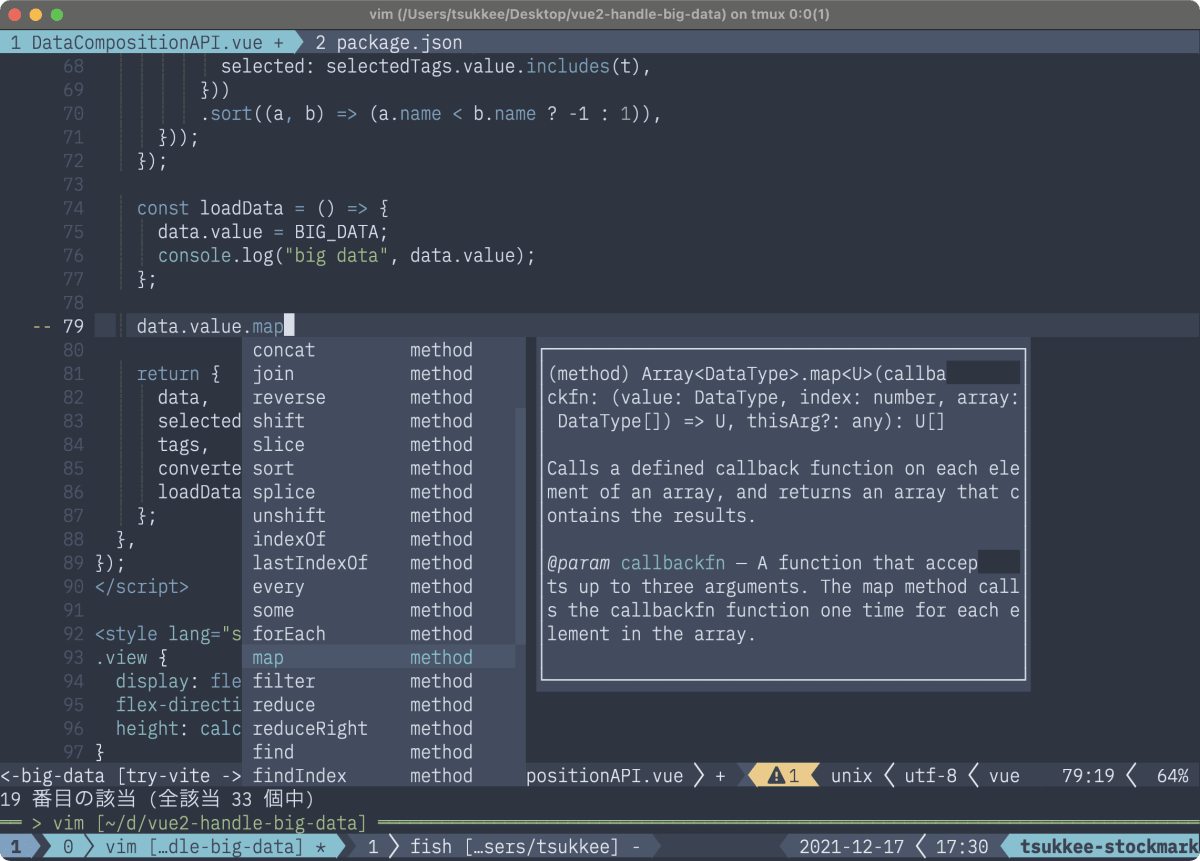
Task: Pick reverse from the completion list
Action: (379, 397)
